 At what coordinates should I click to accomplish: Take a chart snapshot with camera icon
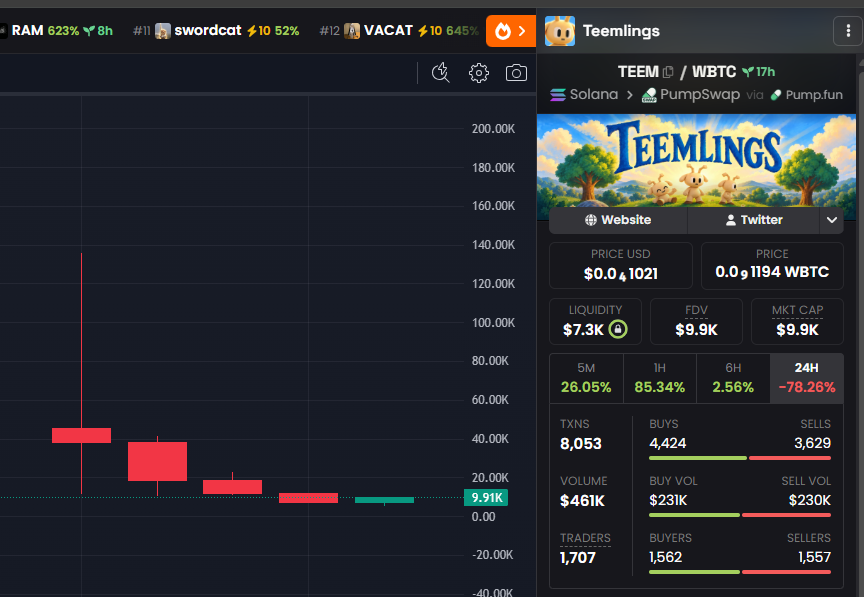coord(516,73)
